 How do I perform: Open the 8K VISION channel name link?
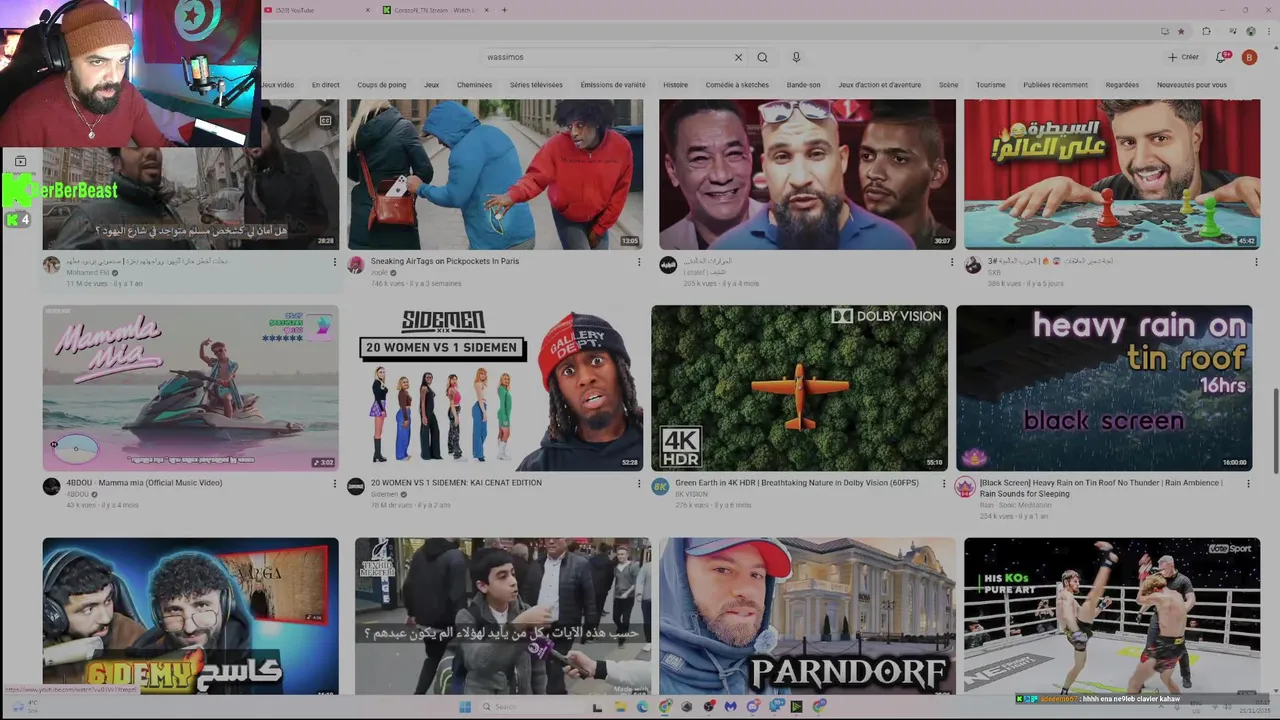click(691, 494)
